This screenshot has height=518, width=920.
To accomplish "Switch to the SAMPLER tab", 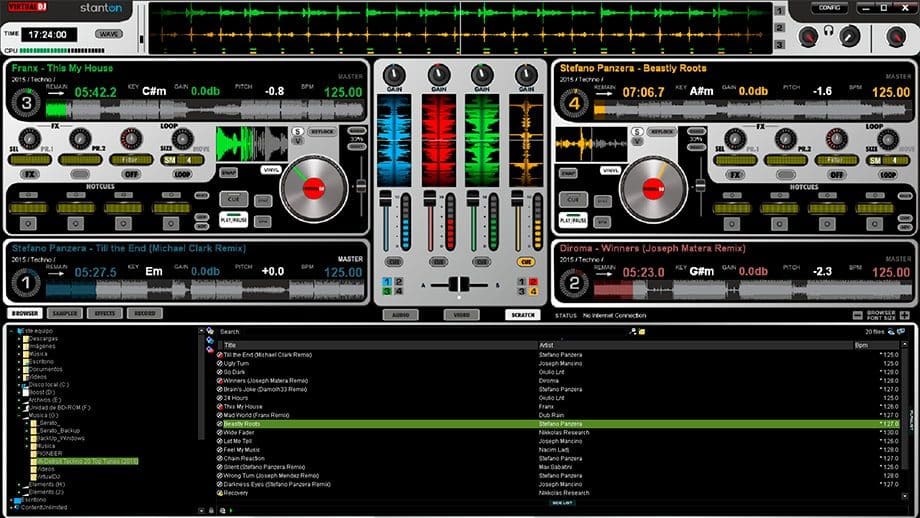I will click(65, 313).
